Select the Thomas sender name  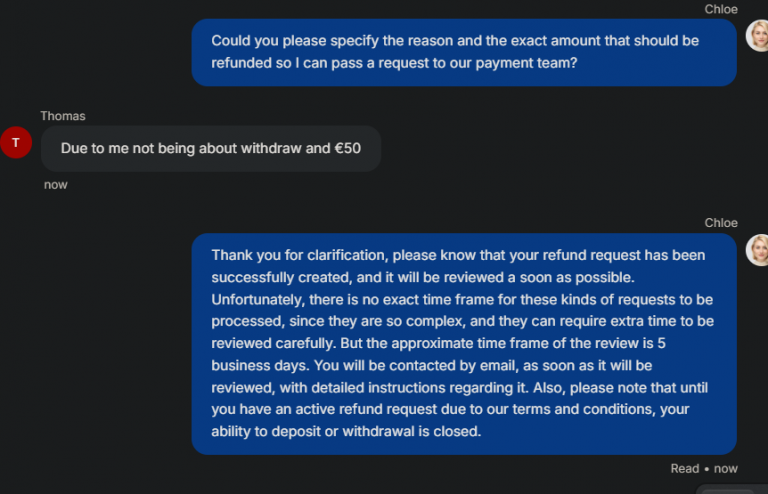tap(63, 116)
